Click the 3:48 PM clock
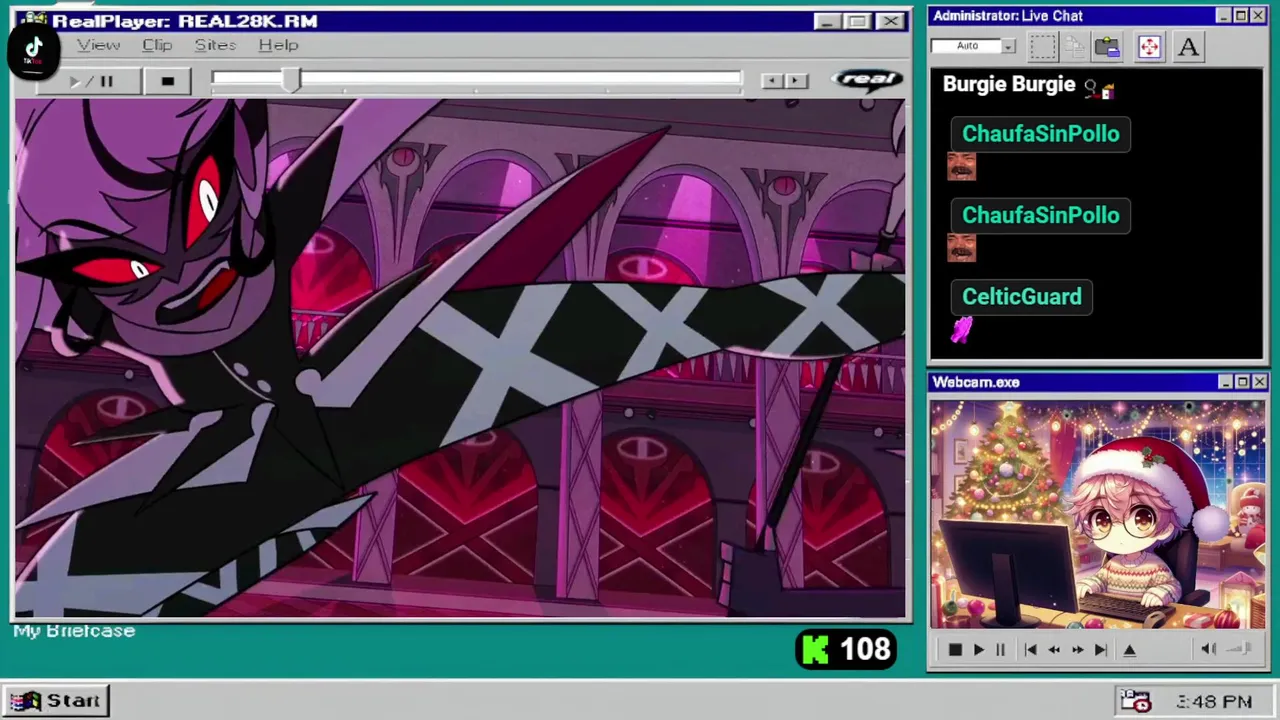The image size is (1280, 720). [1214, 702]
